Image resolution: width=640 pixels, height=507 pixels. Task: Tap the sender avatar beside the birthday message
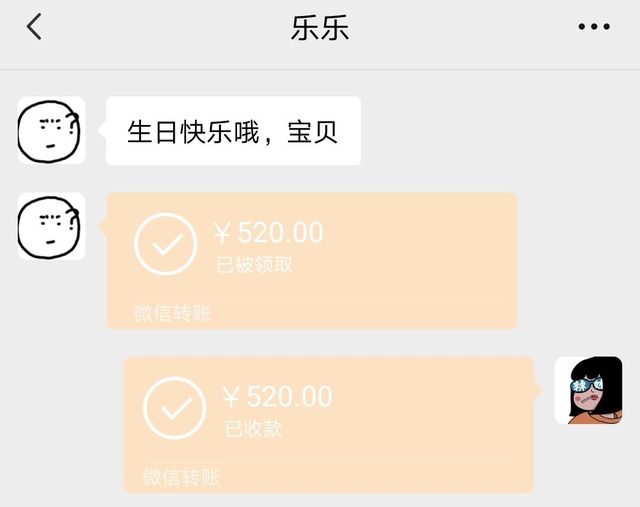(x=51, y=130)
